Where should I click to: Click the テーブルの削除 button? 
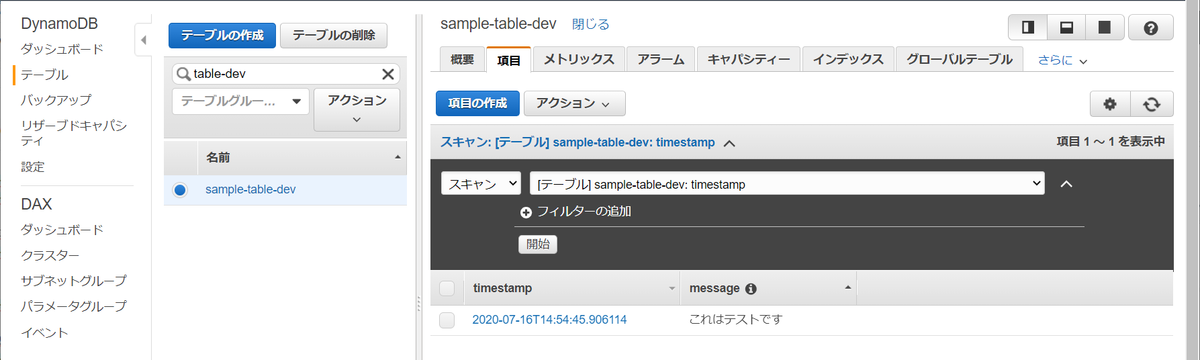(334, 35)
